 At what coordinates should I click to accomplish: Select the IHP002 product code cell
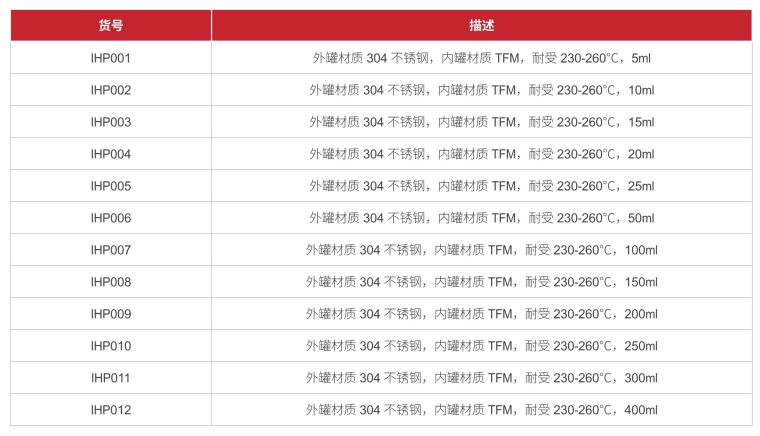click(x=110, y=90)
